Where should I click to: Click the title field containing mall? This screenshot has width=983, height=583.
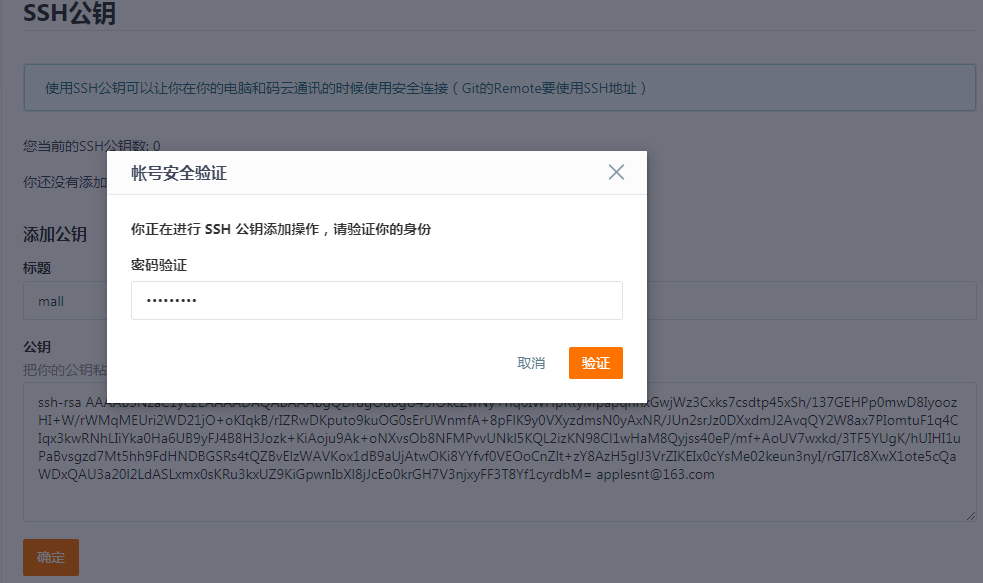click(x=499, y=301)
